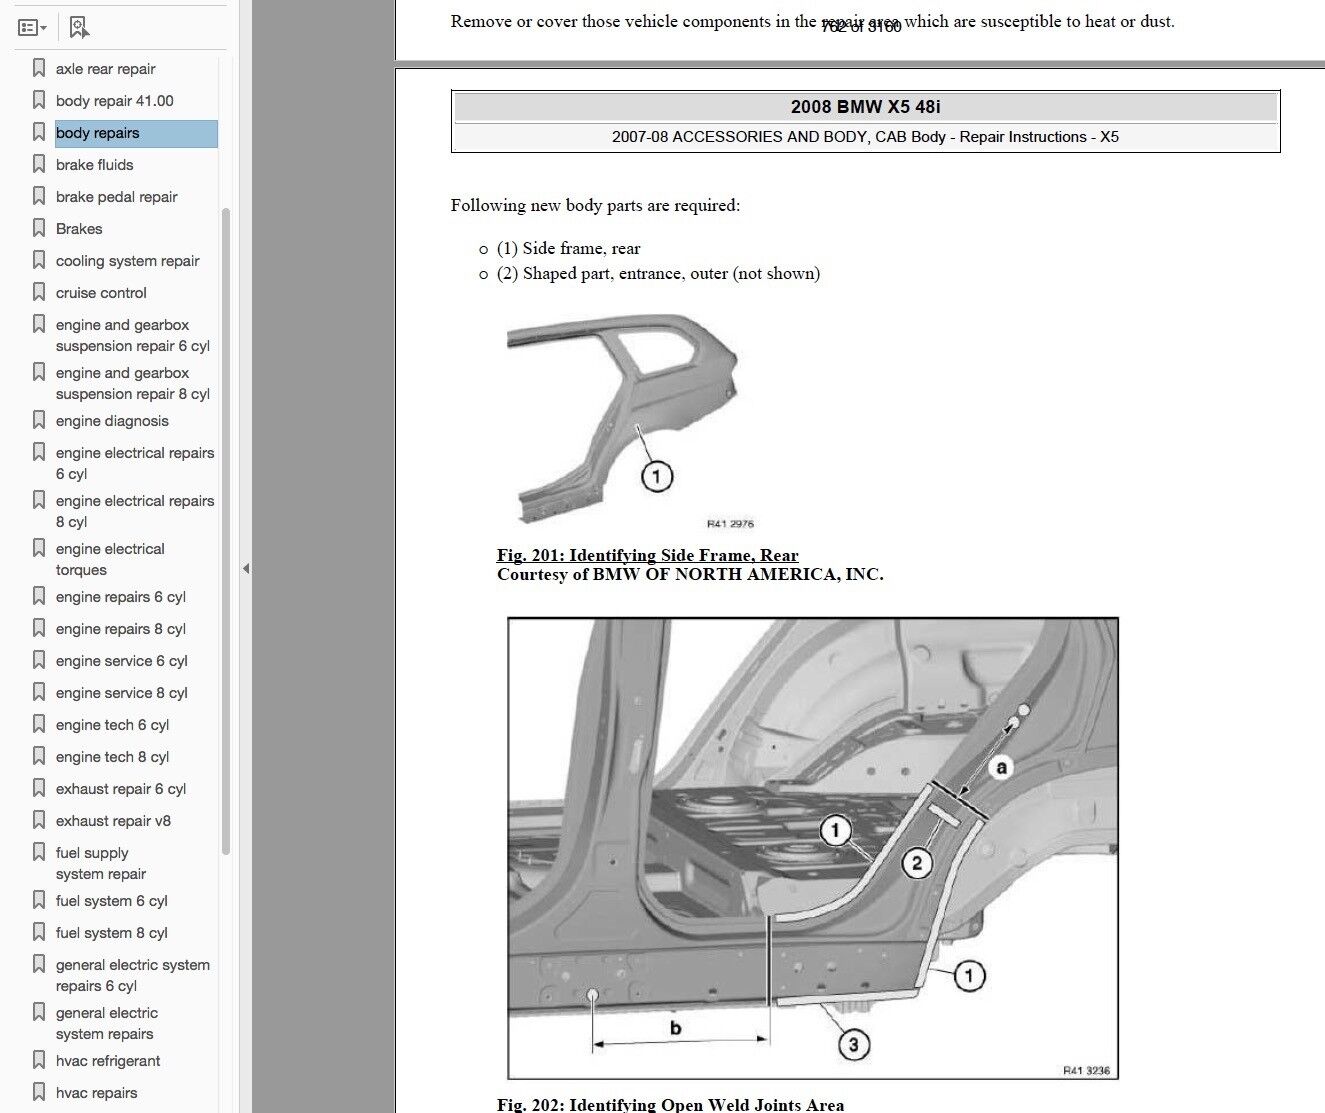Jump to engine electrical torques bookmark
Viewport: 1325px width, 1113px height.
[x=110, y=559]
